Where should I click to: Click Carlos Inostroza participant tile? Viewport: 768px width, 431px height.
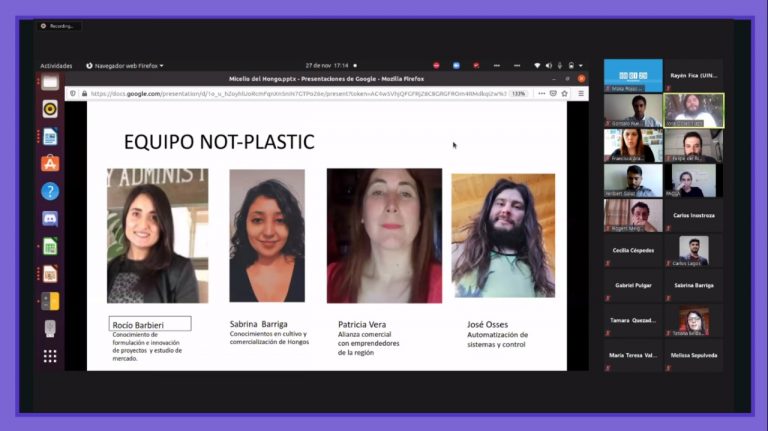point(693,216)
